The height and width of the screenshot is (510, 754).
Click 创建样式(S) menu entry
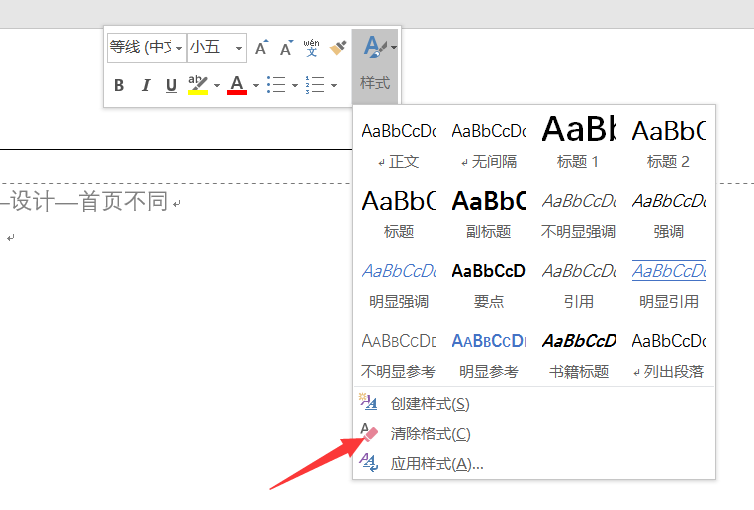534,403
